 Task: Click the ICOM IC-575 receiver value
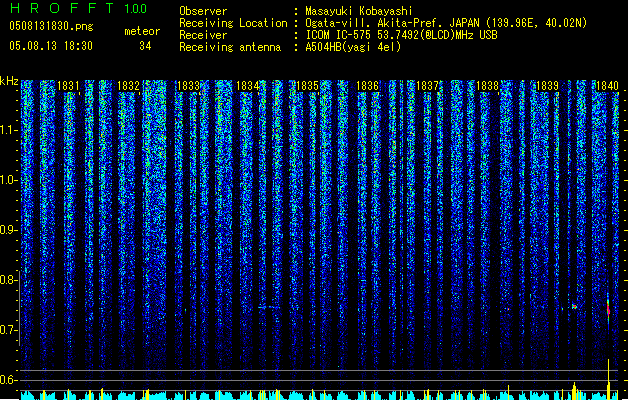402,35
